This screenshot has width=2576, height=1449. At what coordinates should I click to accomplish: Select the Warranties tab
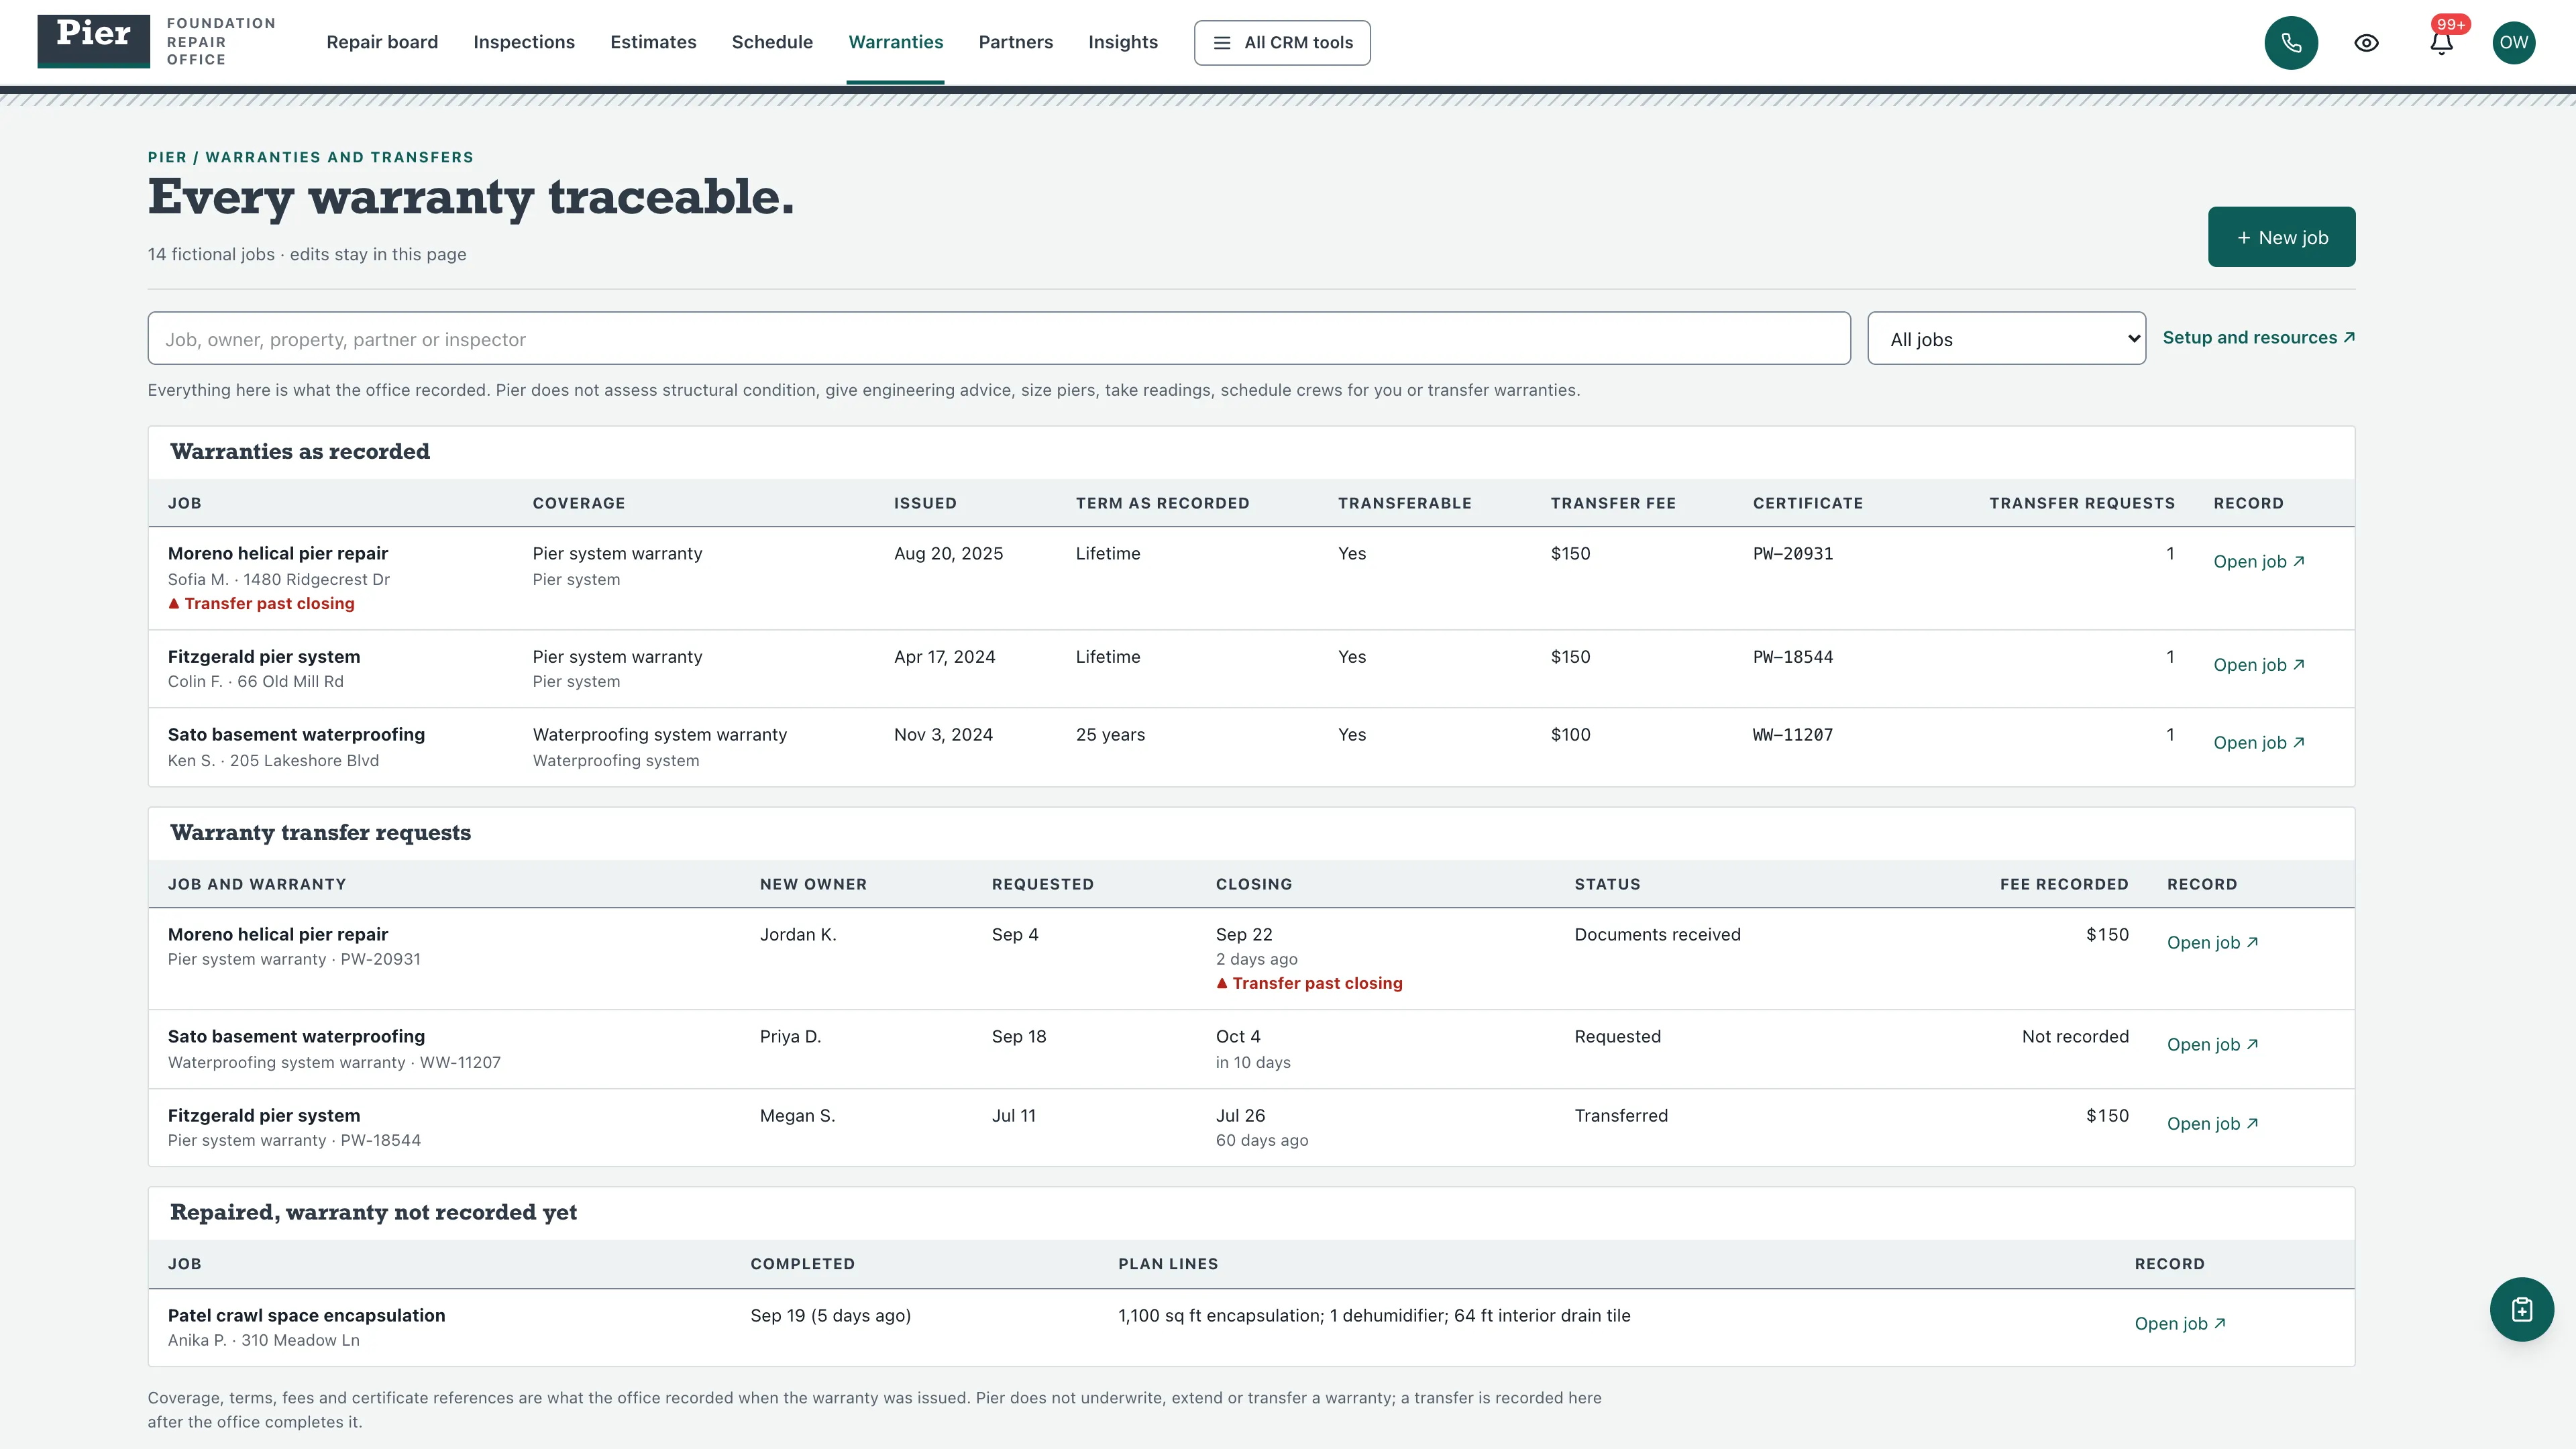(895, 42)
